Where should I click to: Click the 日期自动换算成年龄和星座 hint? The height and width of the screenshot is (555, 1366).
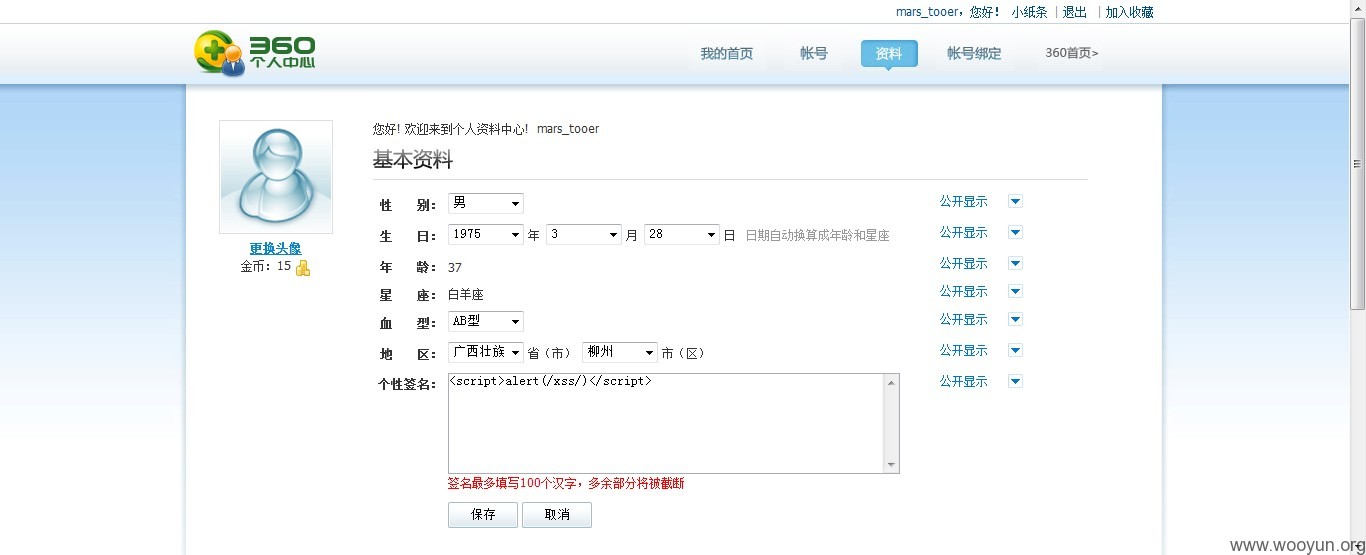[x=817, y=236]
